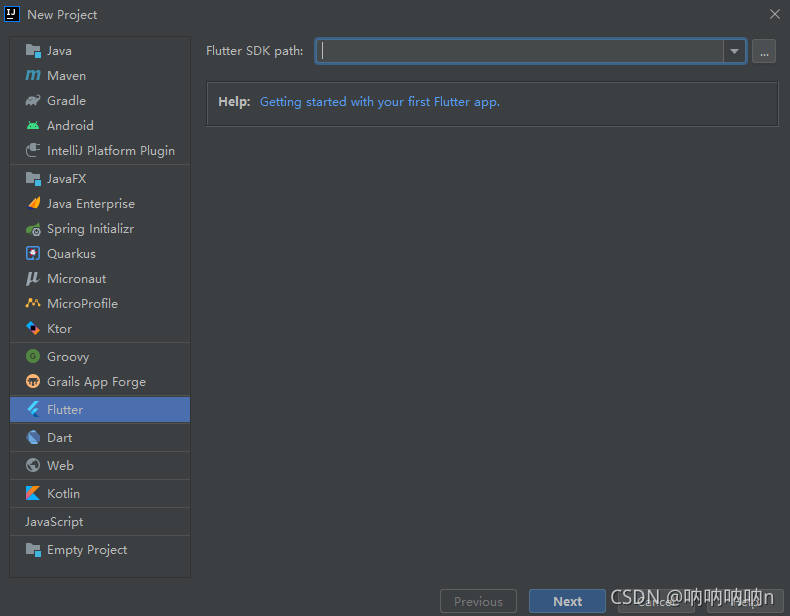Select the Java folder icon in project list

(33, 51)
